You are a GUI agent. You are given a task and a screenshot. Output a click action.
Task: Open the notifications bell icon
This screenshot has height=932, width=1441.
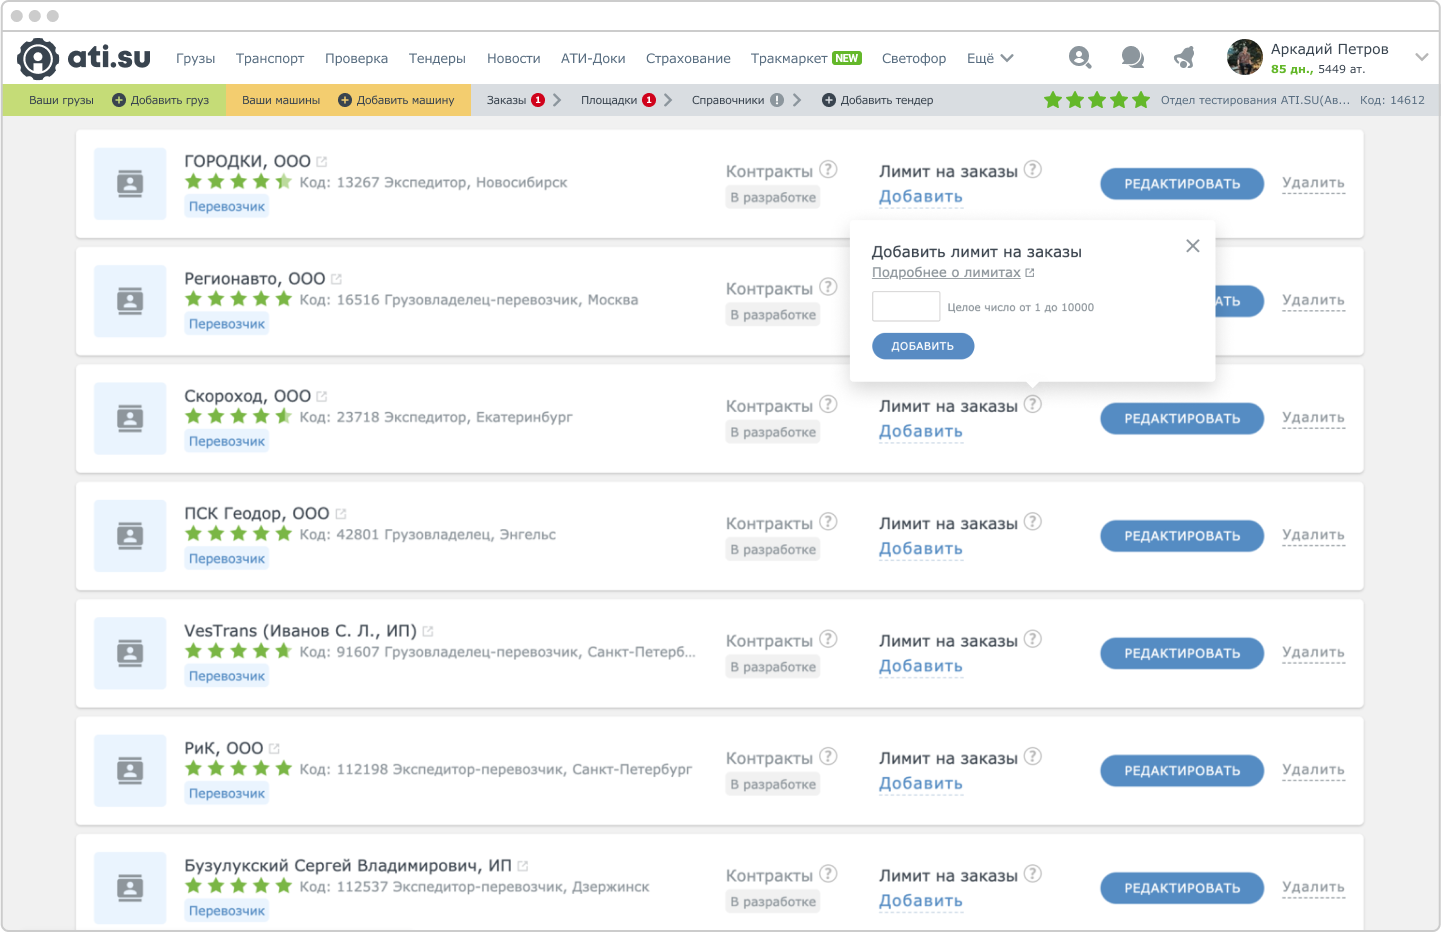pos(1185,58)
